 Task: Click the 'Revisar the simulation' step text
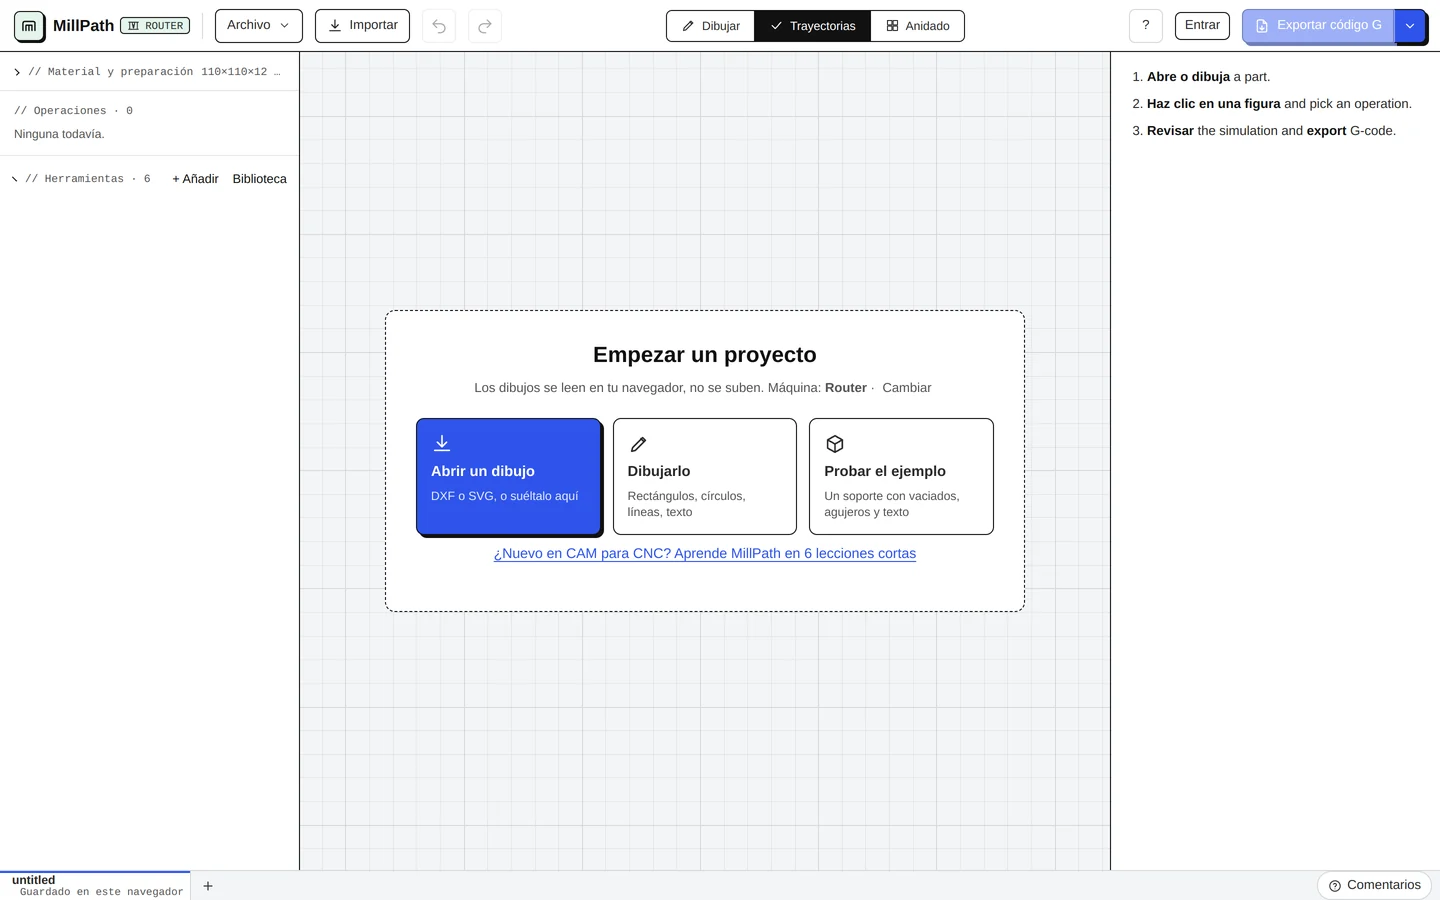[x=1271, y=131]
